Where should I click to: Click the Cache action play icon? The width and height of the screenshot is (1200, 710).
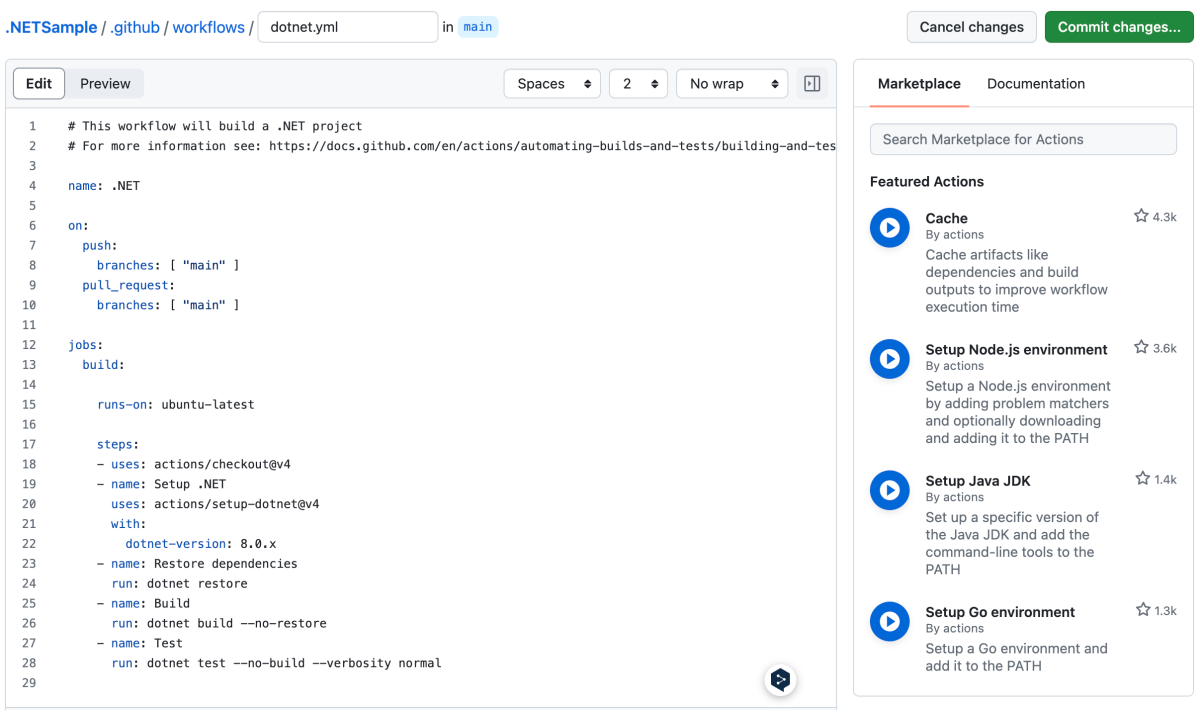[889, 228]
